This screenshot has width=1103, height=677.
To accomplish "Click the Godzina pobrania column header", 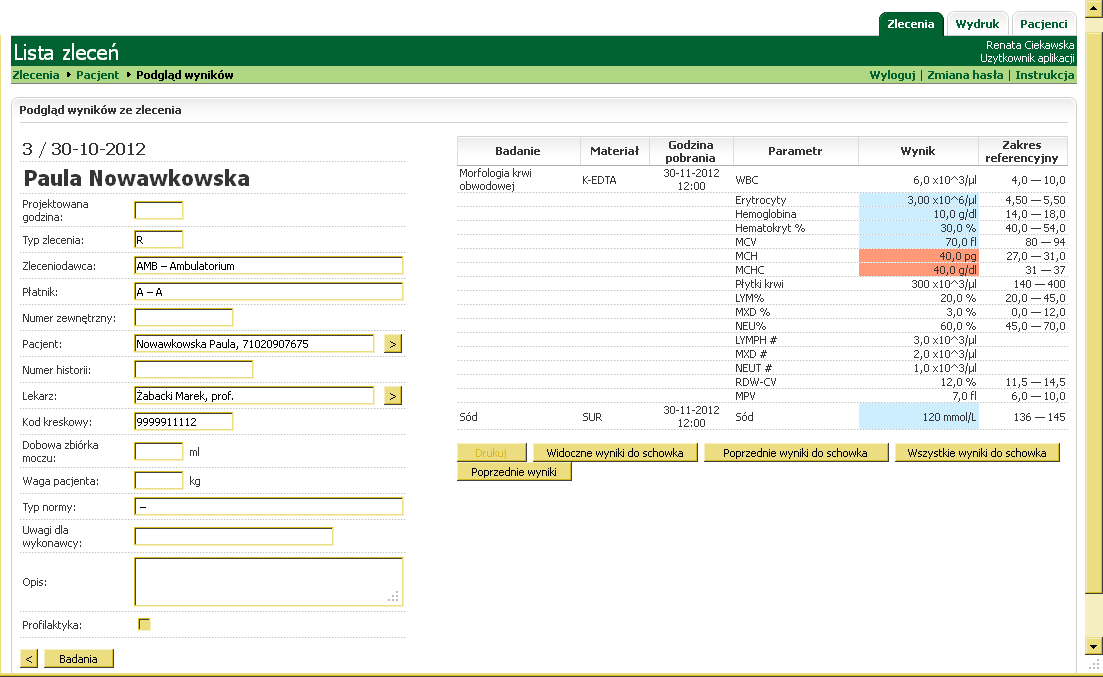I will click(x=691, y=151).
